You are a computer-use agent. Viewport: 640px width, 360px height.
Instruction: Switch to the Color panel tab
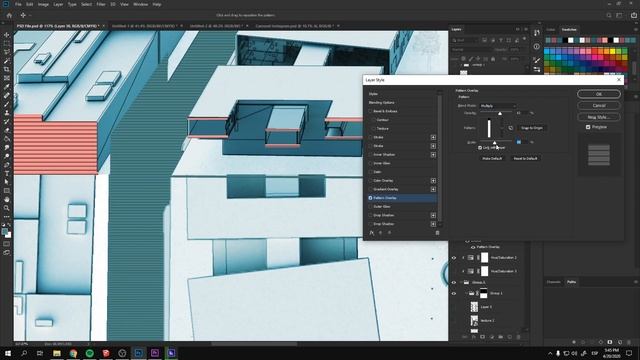click(551, 29)
